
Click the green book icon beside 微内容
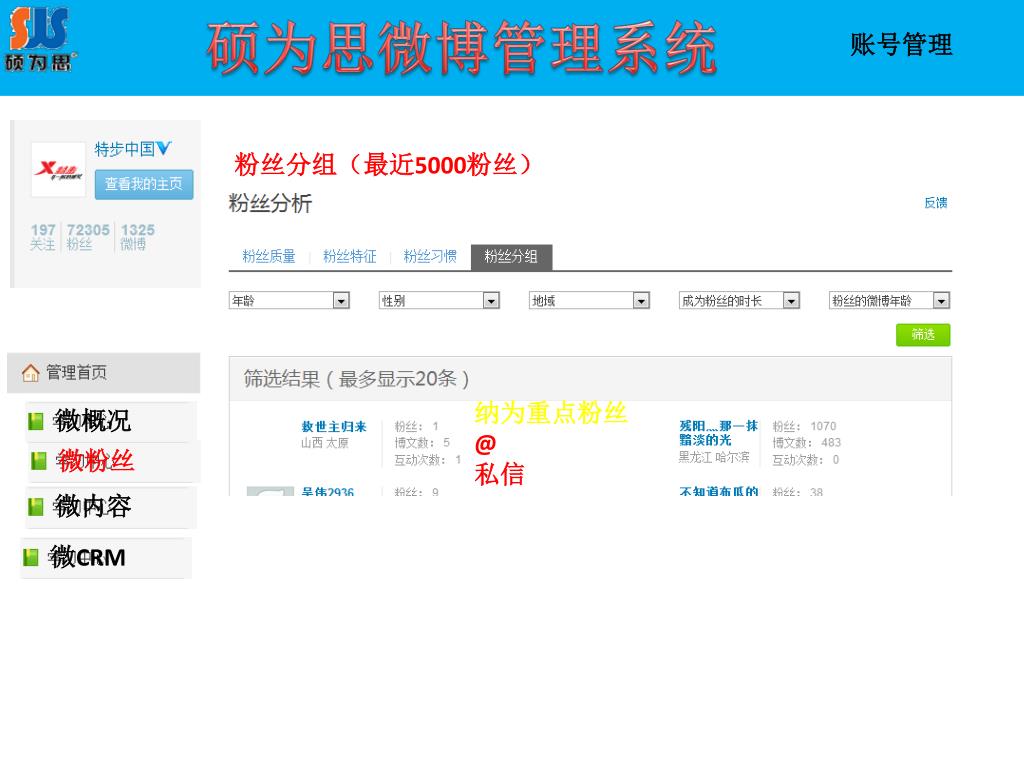(x=36, y=506)
